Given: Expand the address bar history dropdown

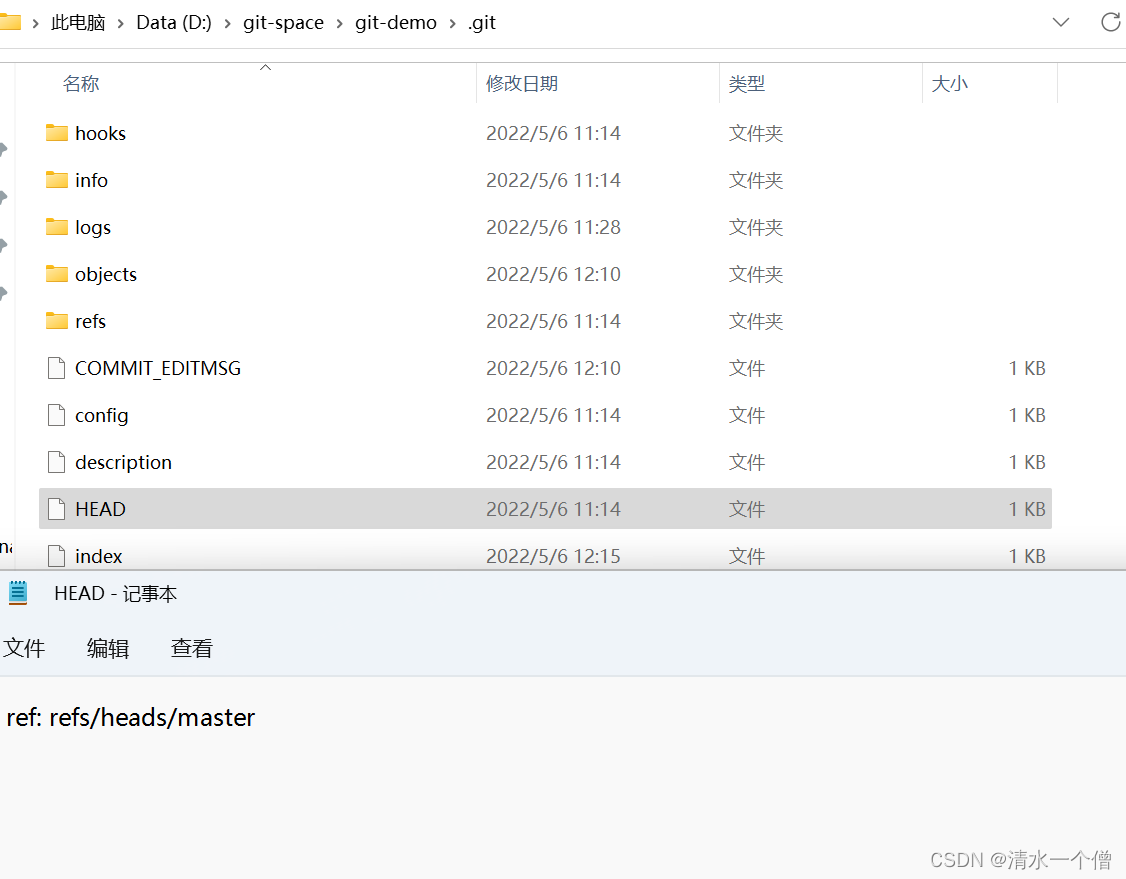Looking at the screenshot, I should point(1061,22).
